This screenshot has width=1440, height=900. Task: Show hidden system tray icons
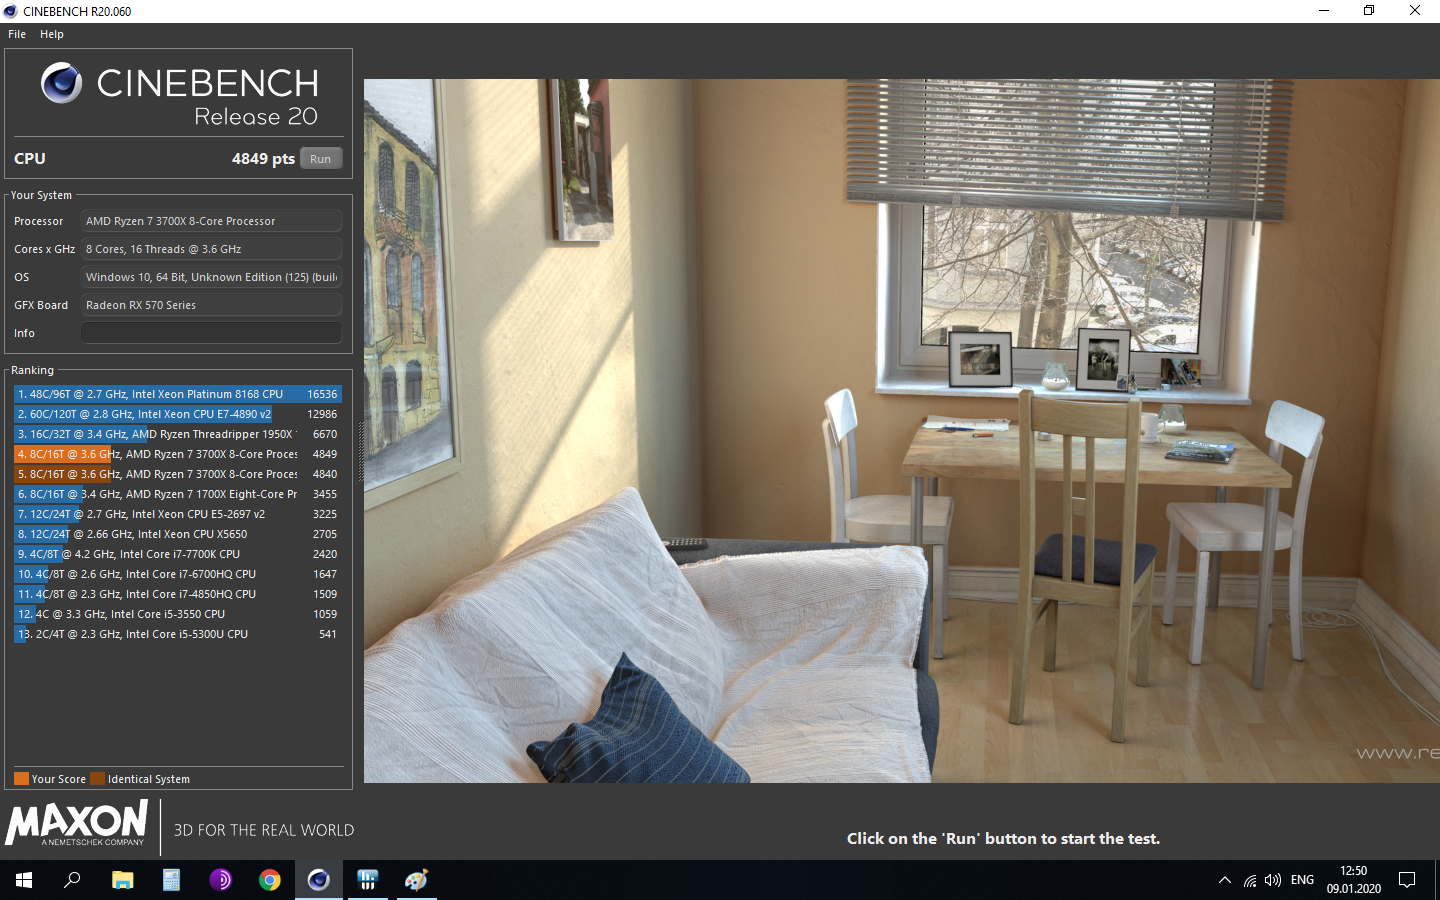click(1224, 880)
